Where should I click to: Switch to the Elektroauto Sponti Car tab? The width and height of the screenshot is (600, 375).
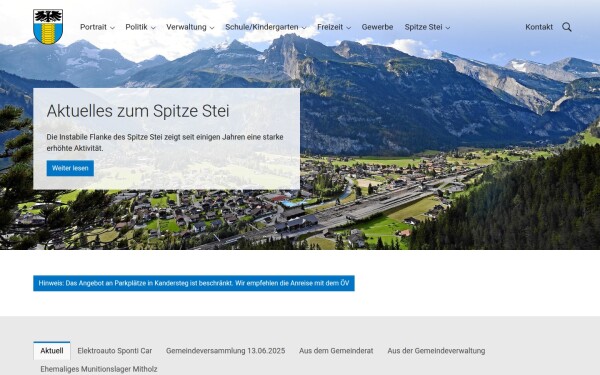(x=115, y=351)
